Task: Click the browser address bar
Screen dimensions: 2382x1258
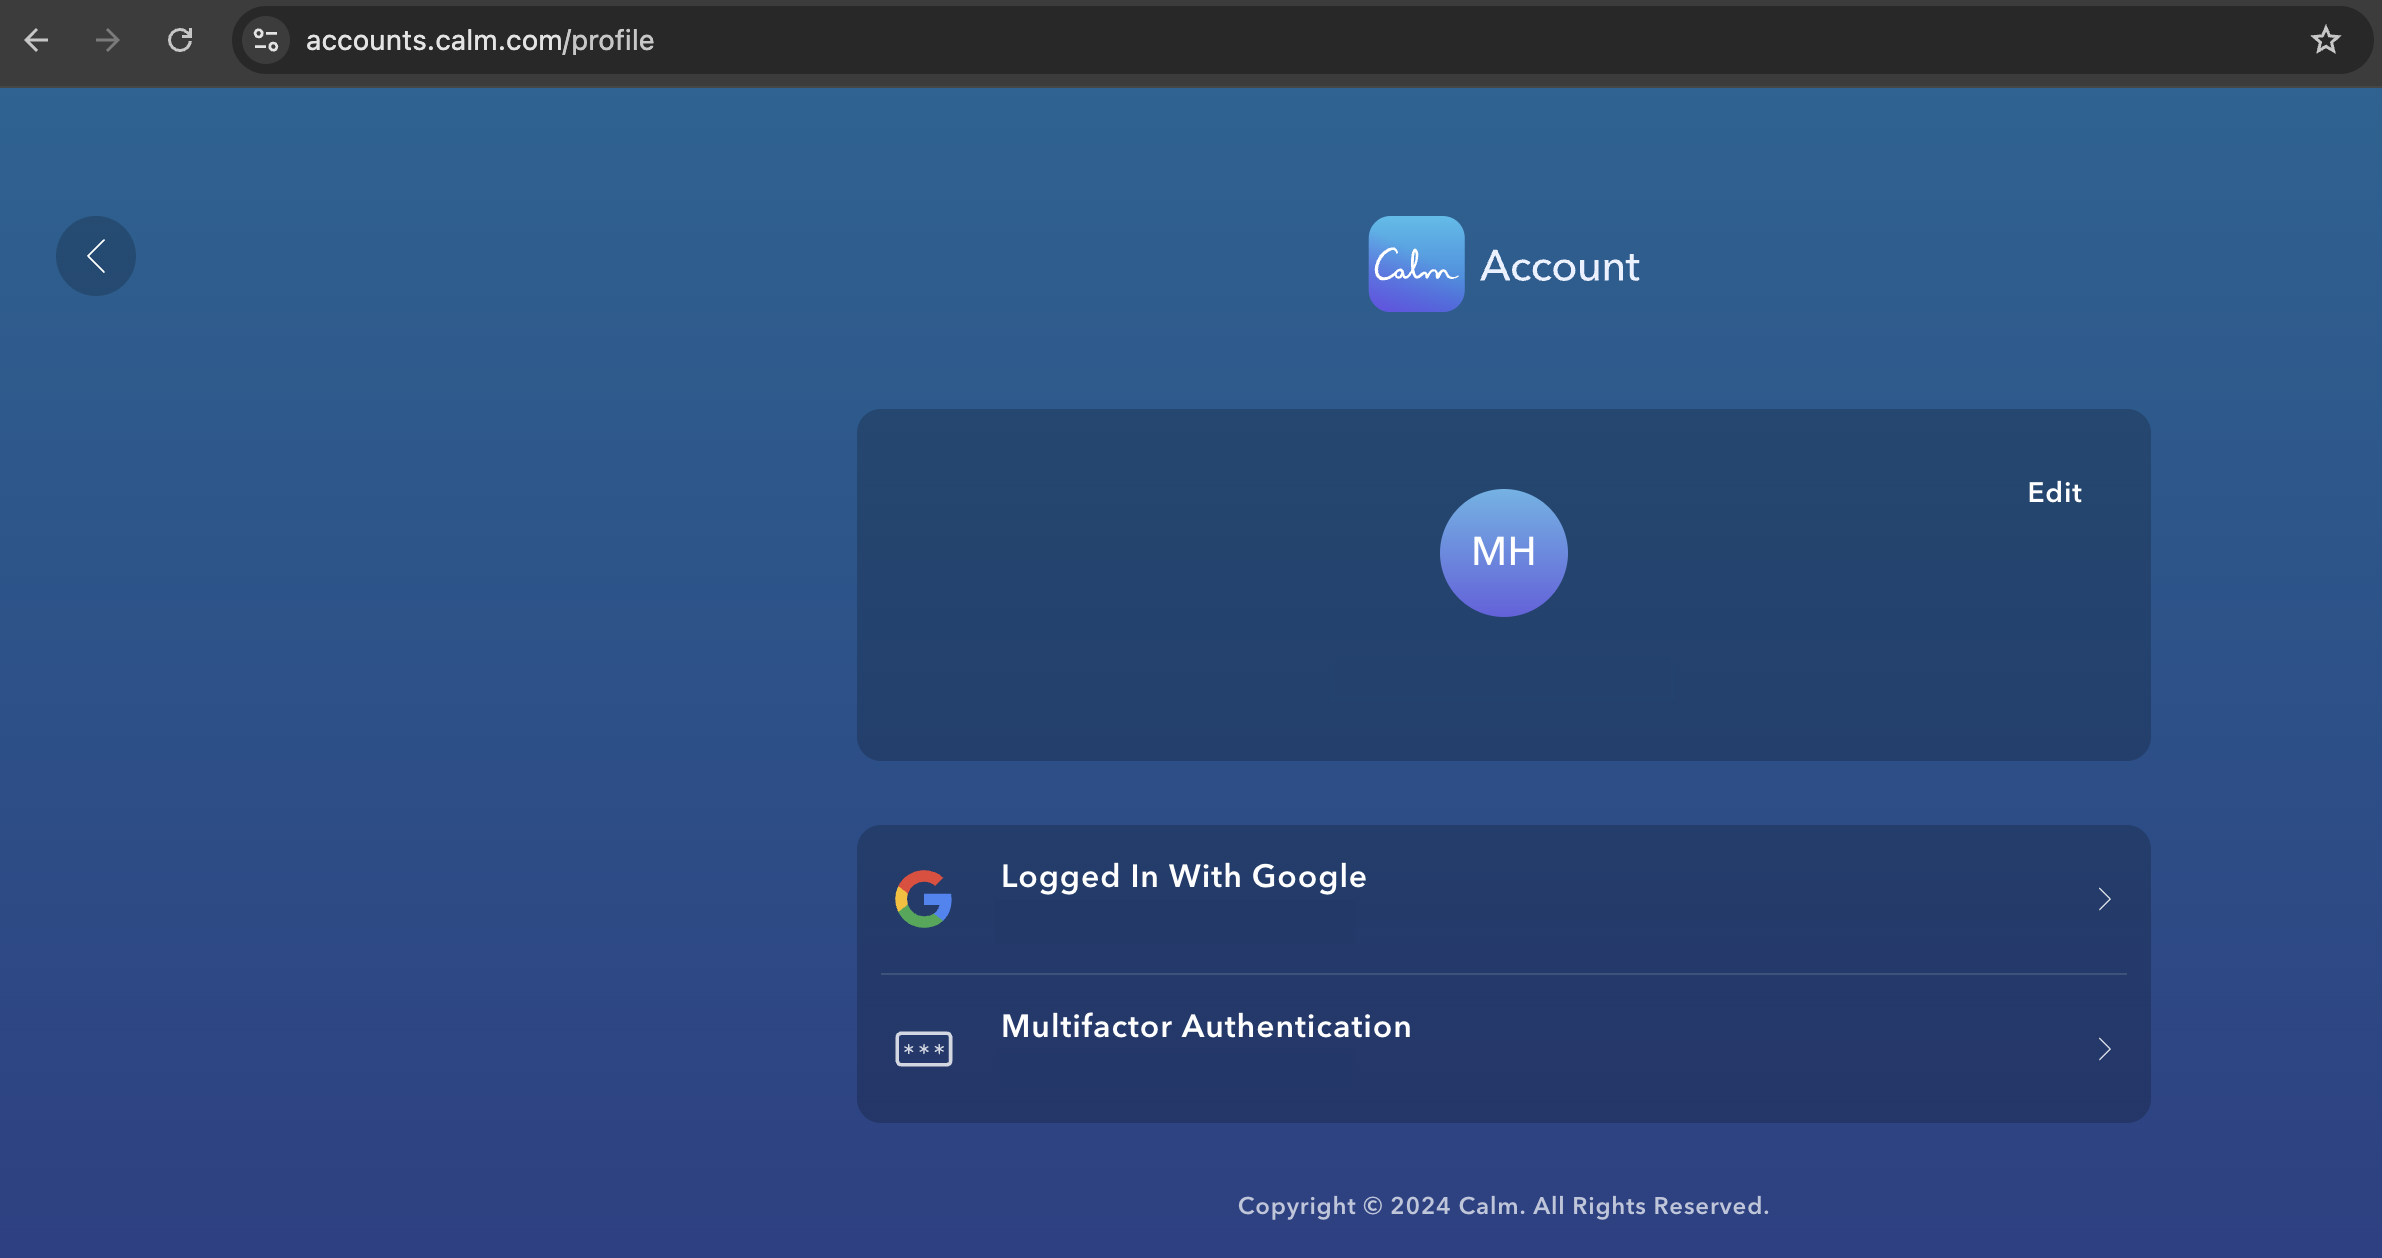Action: [x=800, y=40]
